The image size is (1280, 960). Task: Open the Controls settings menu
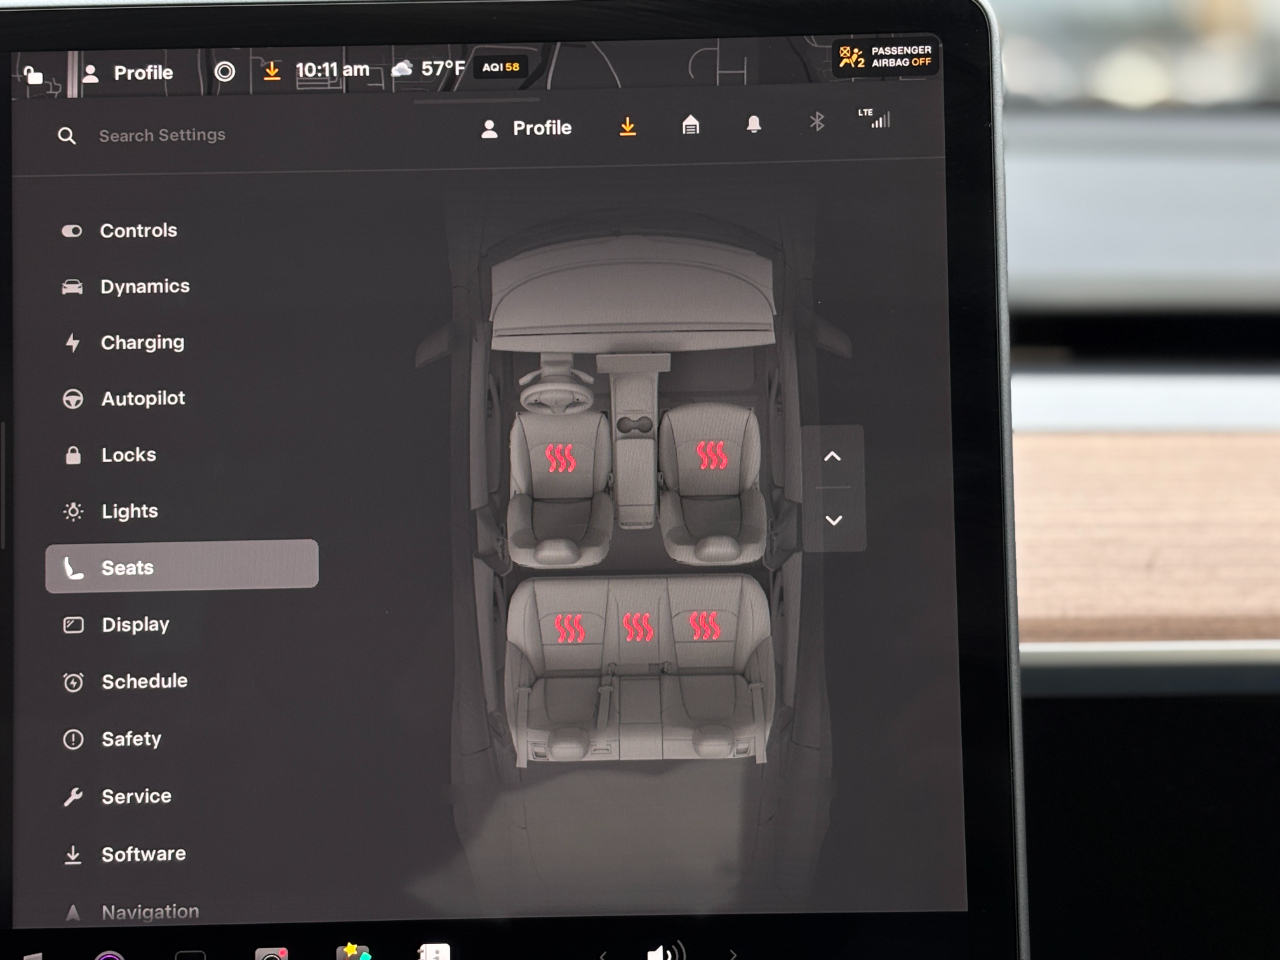138,231
